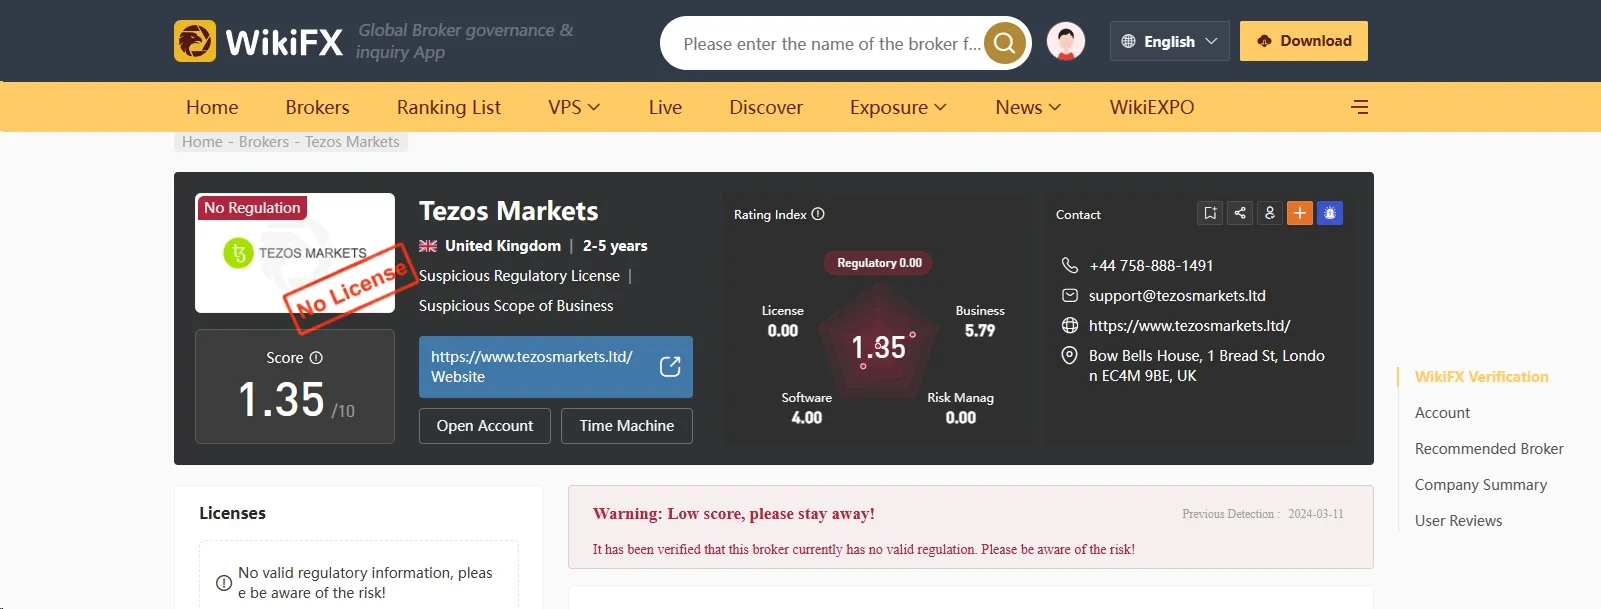
Task: Click the Business 5.79 rating value
Action: coord(980,330)
